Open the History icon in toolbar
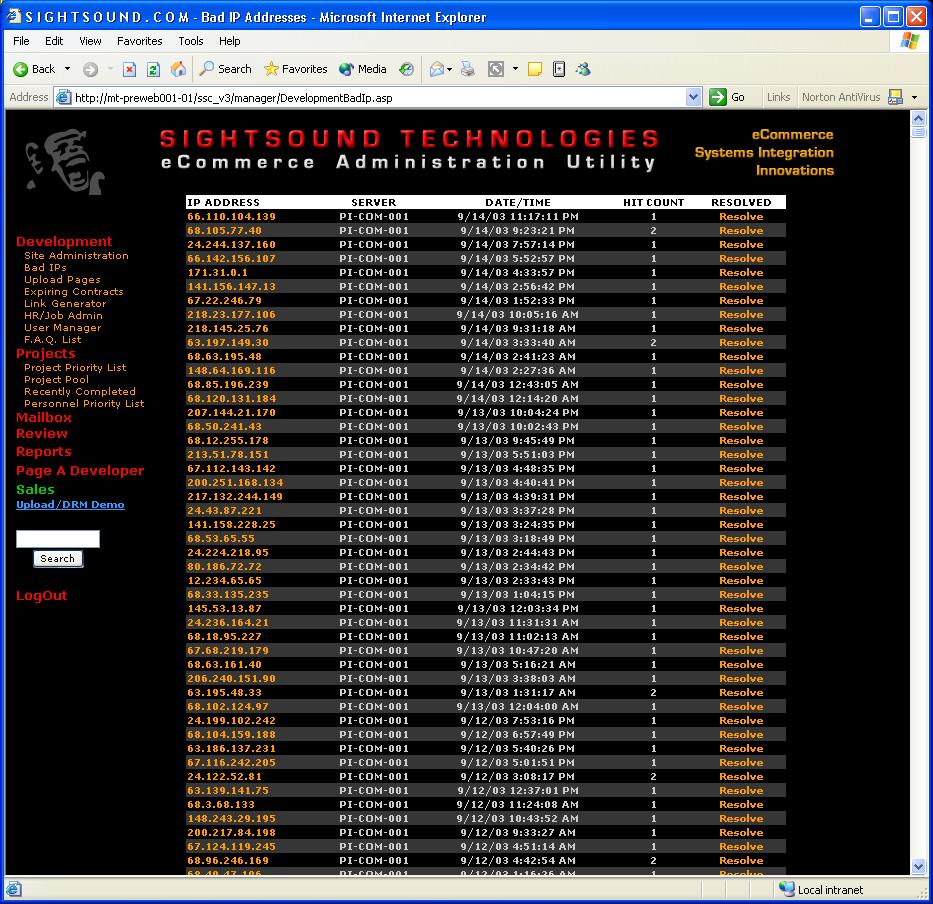933x904 pixels. coord(406,70)
